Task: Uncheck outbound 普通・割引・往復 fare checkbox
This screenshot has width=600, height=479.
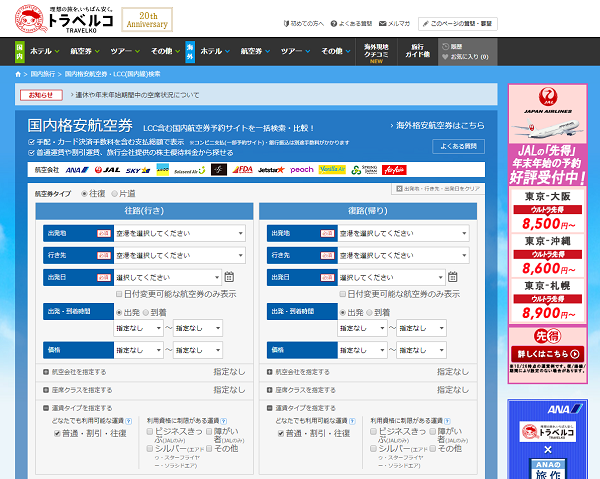Action: pyautogui.click(x=57, y=433)
